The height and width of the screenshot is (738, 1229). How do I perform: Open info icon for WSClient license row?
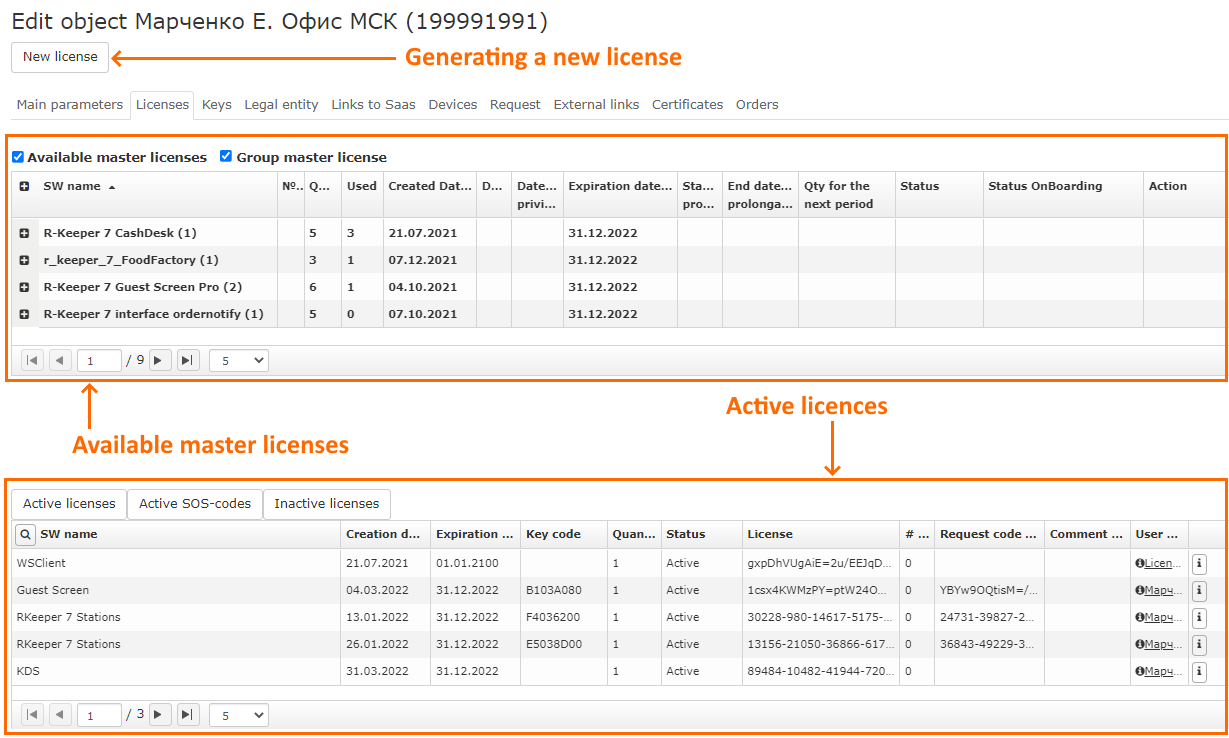tap(1199, 564)
